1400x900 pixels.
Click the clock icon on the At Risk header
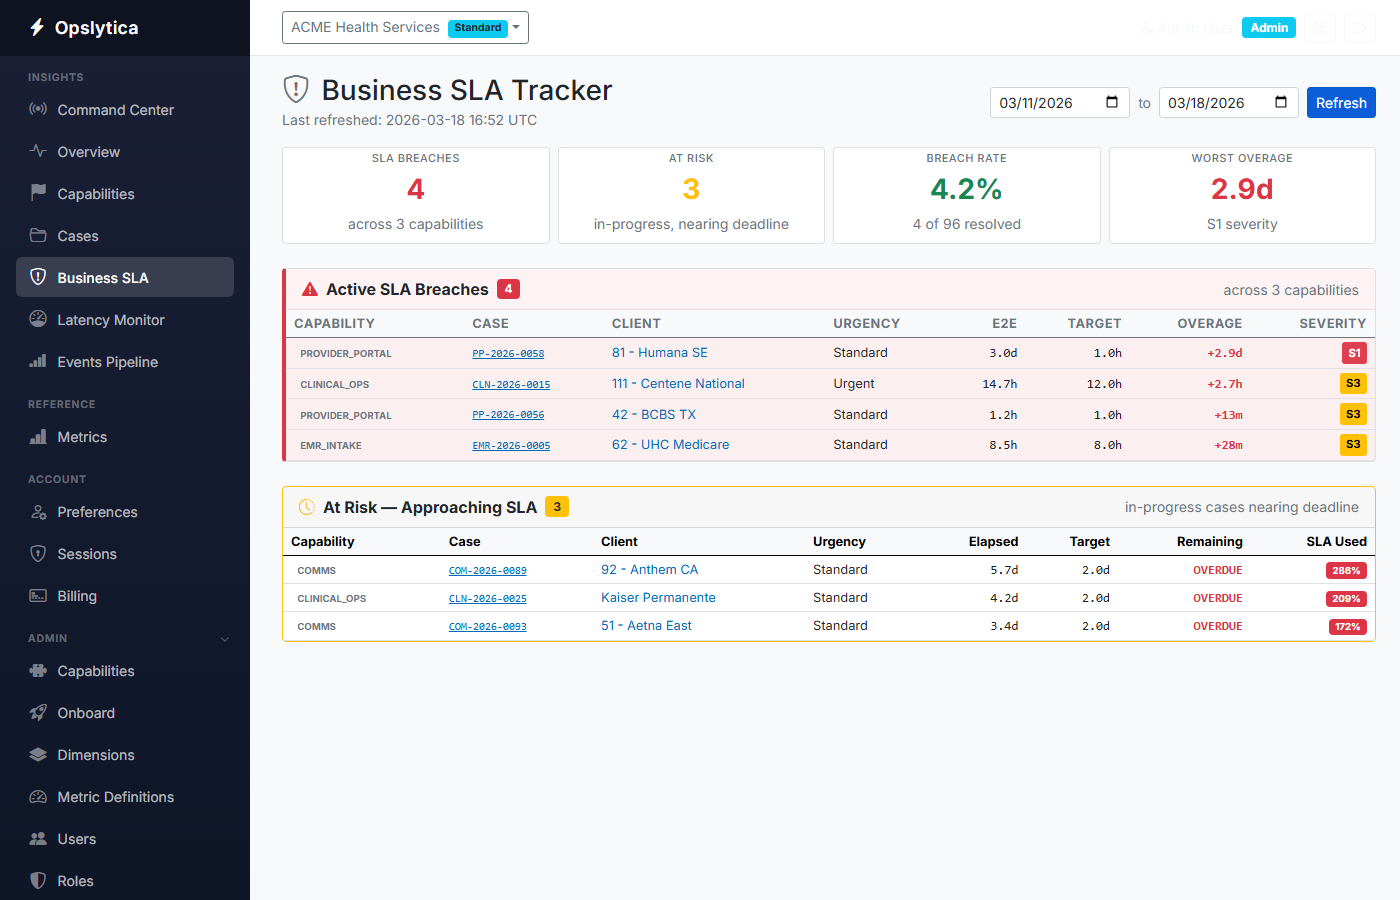pyautogui.click(x=306, y=507)
